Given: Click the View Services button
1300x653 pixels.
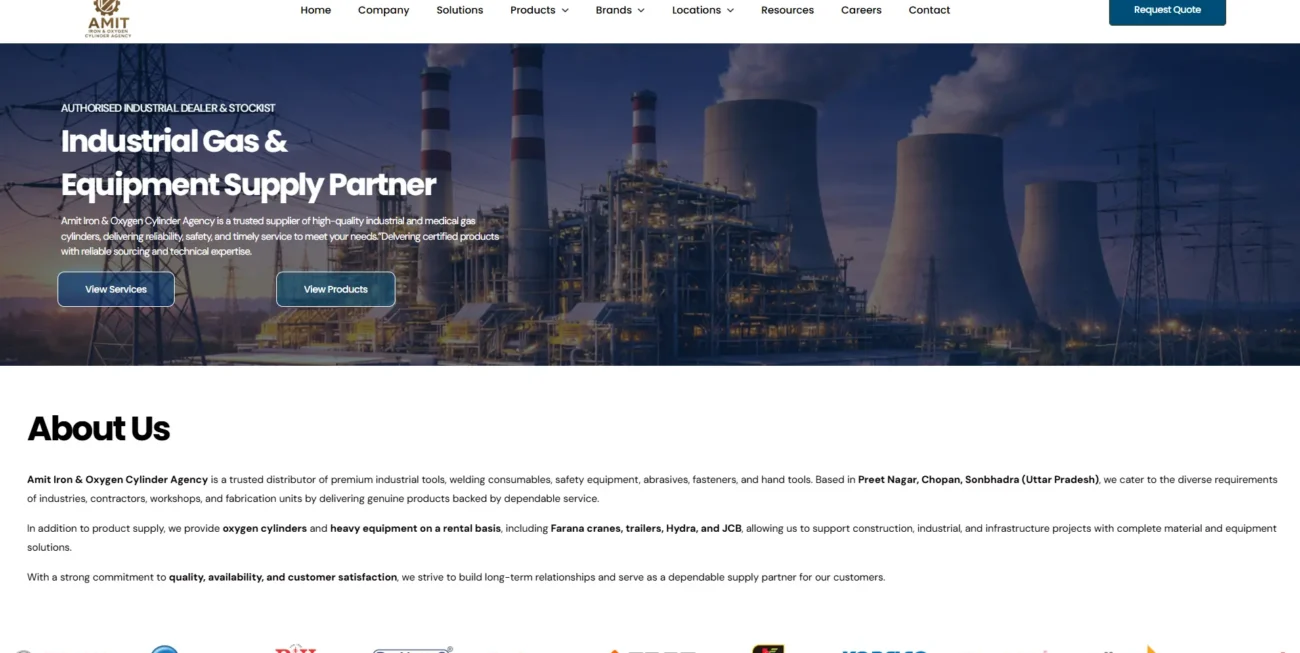Looking at the screenshot, I should 116,289.
